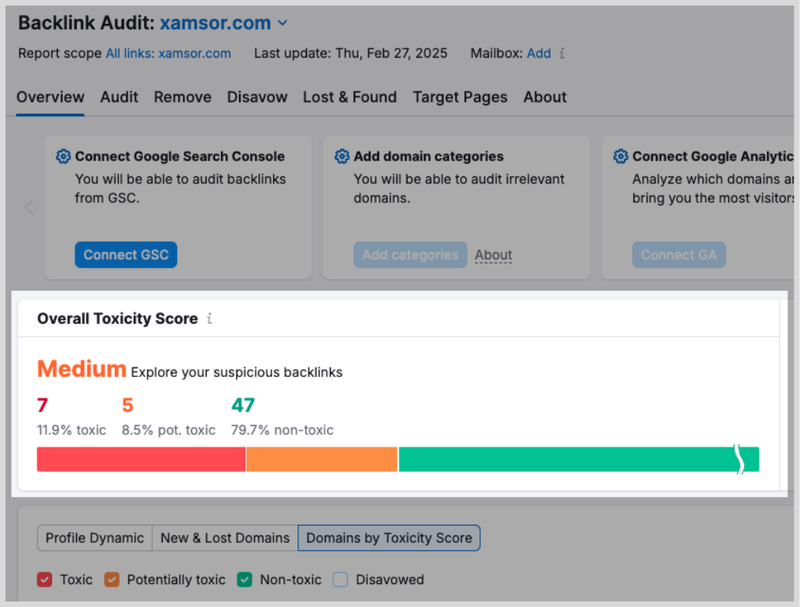Enable the Disavowed filter checkbox
The width and height of the screenshot is (800, 607).
pyautogui.click(x=340, y=580)
